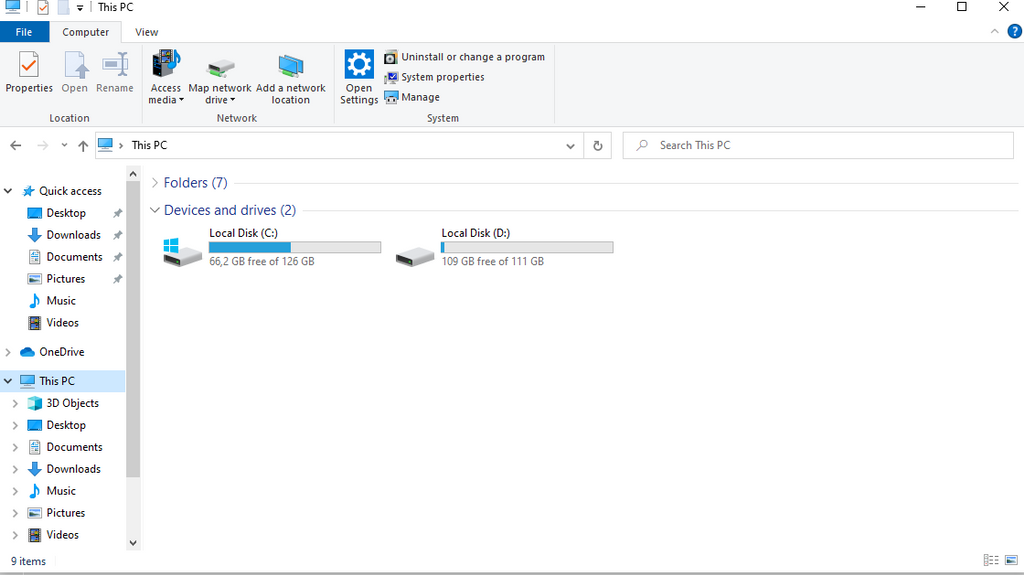The image size is (1024, 575).
Task: Click This PC in the address bar
Action: (x=149, y=145)
